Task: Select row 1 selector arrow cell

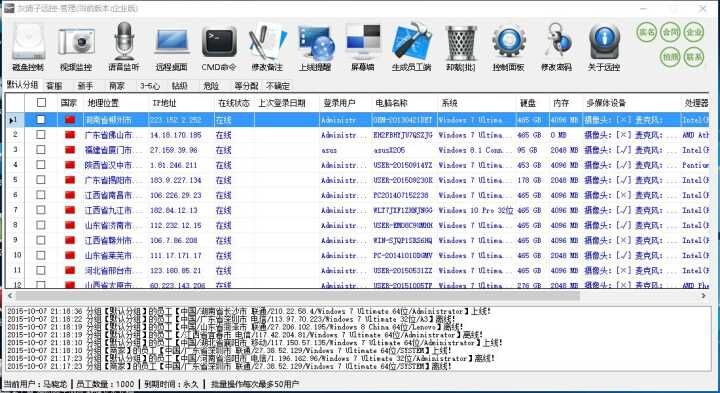Action: click(14, 120)
